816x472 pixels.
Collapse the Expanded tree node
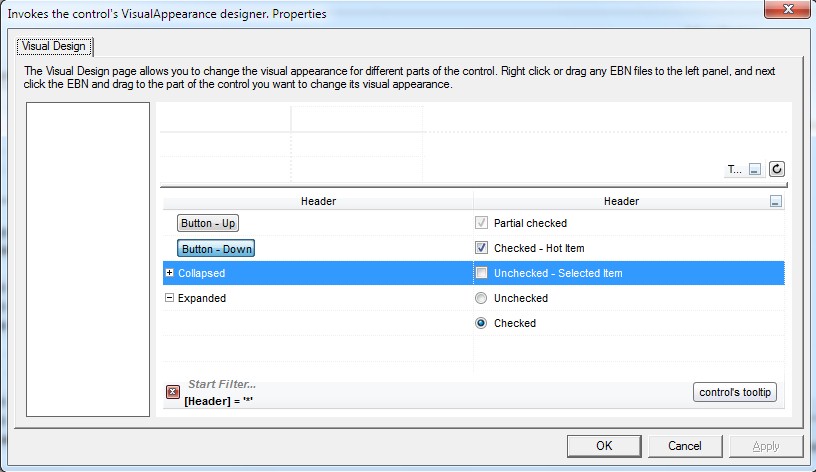[x=169, y=298]
